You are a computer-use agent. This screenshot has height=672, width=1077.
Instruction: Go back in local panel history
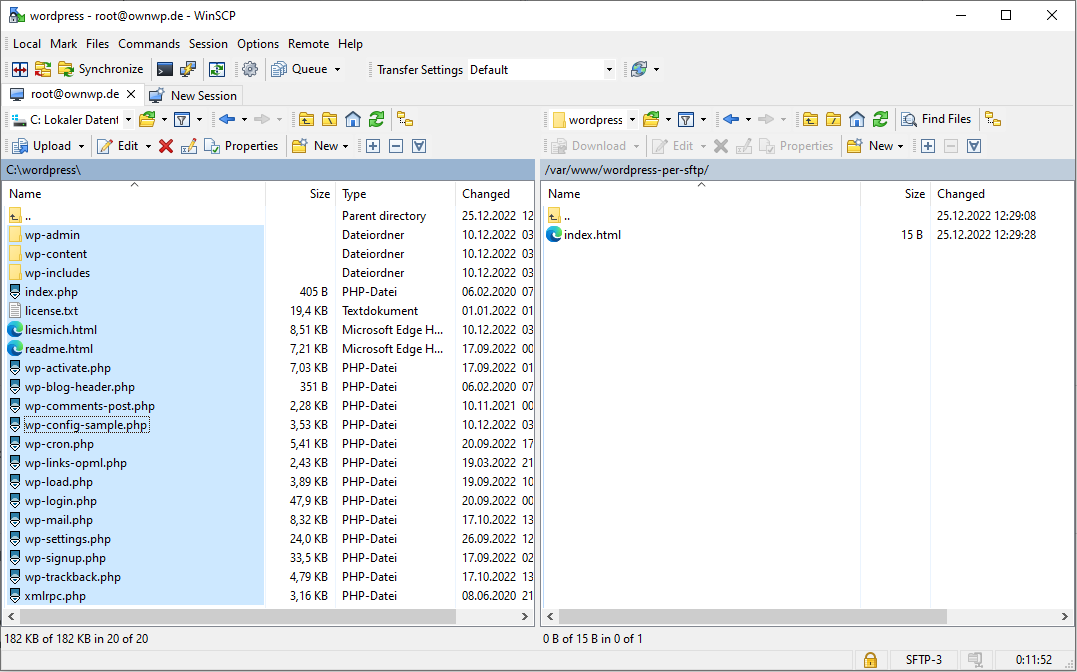[x=227, y=120]
